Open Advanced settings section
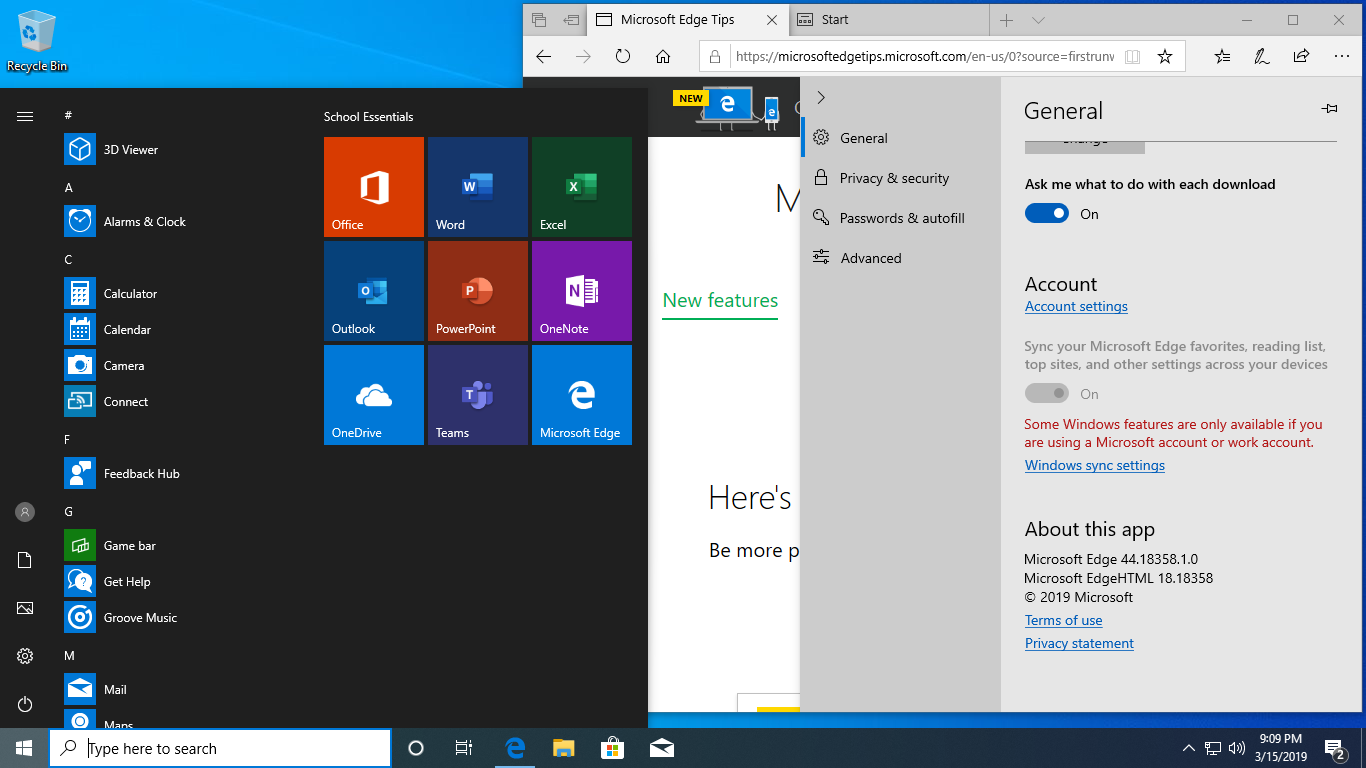 900,258
